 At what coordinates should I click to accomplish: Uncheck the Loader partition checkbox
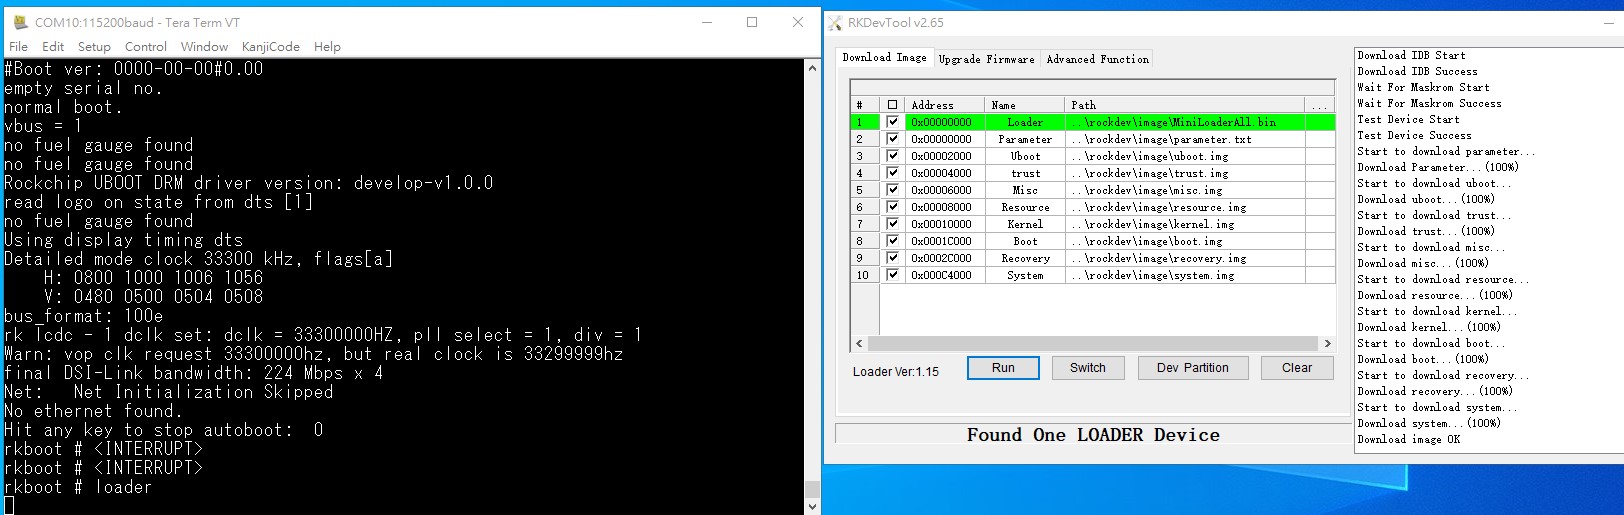(x=893, y=122)
